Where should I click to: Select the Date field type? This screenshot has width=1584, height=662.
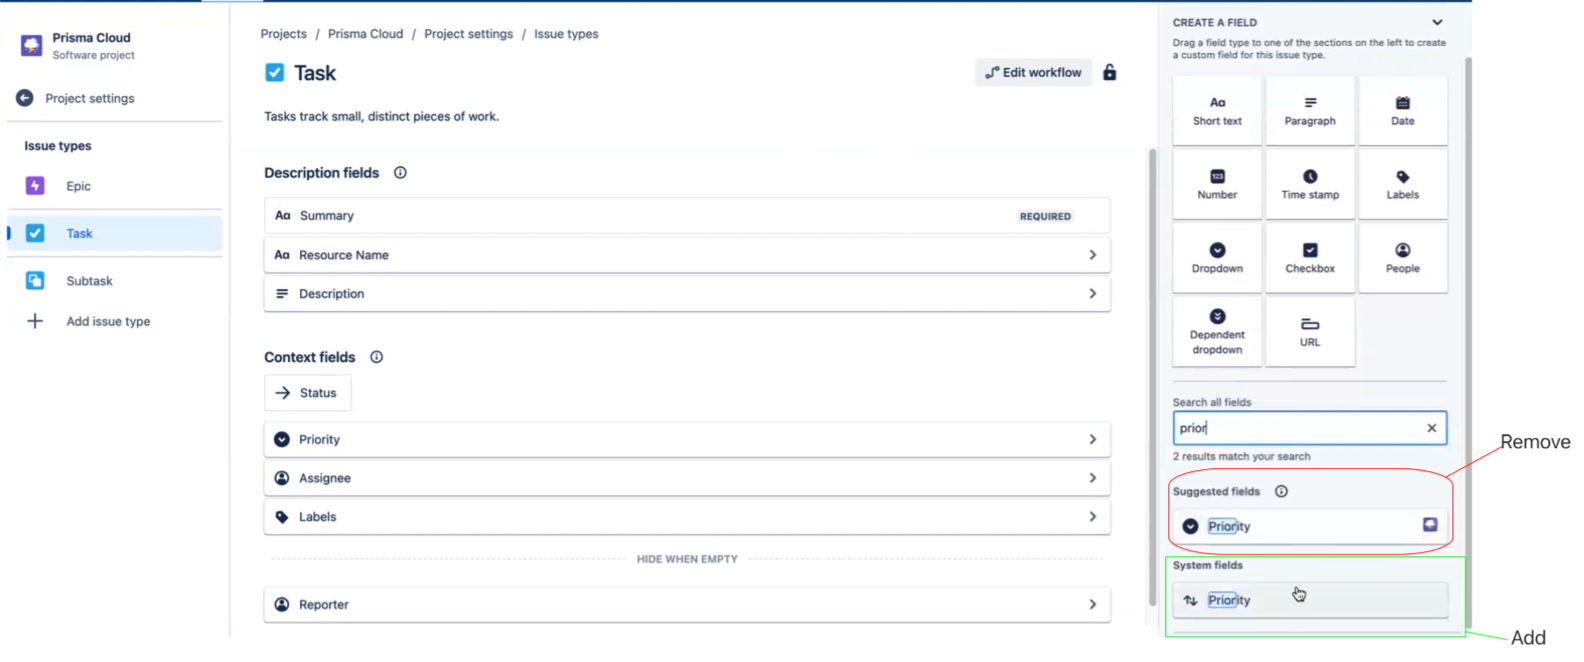1402,110
